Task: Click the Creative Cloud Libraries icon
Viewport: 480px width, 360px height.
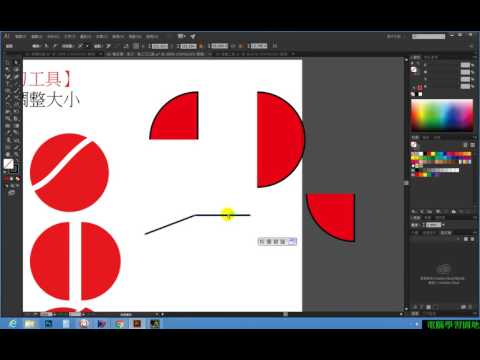Action: [444, 268]
